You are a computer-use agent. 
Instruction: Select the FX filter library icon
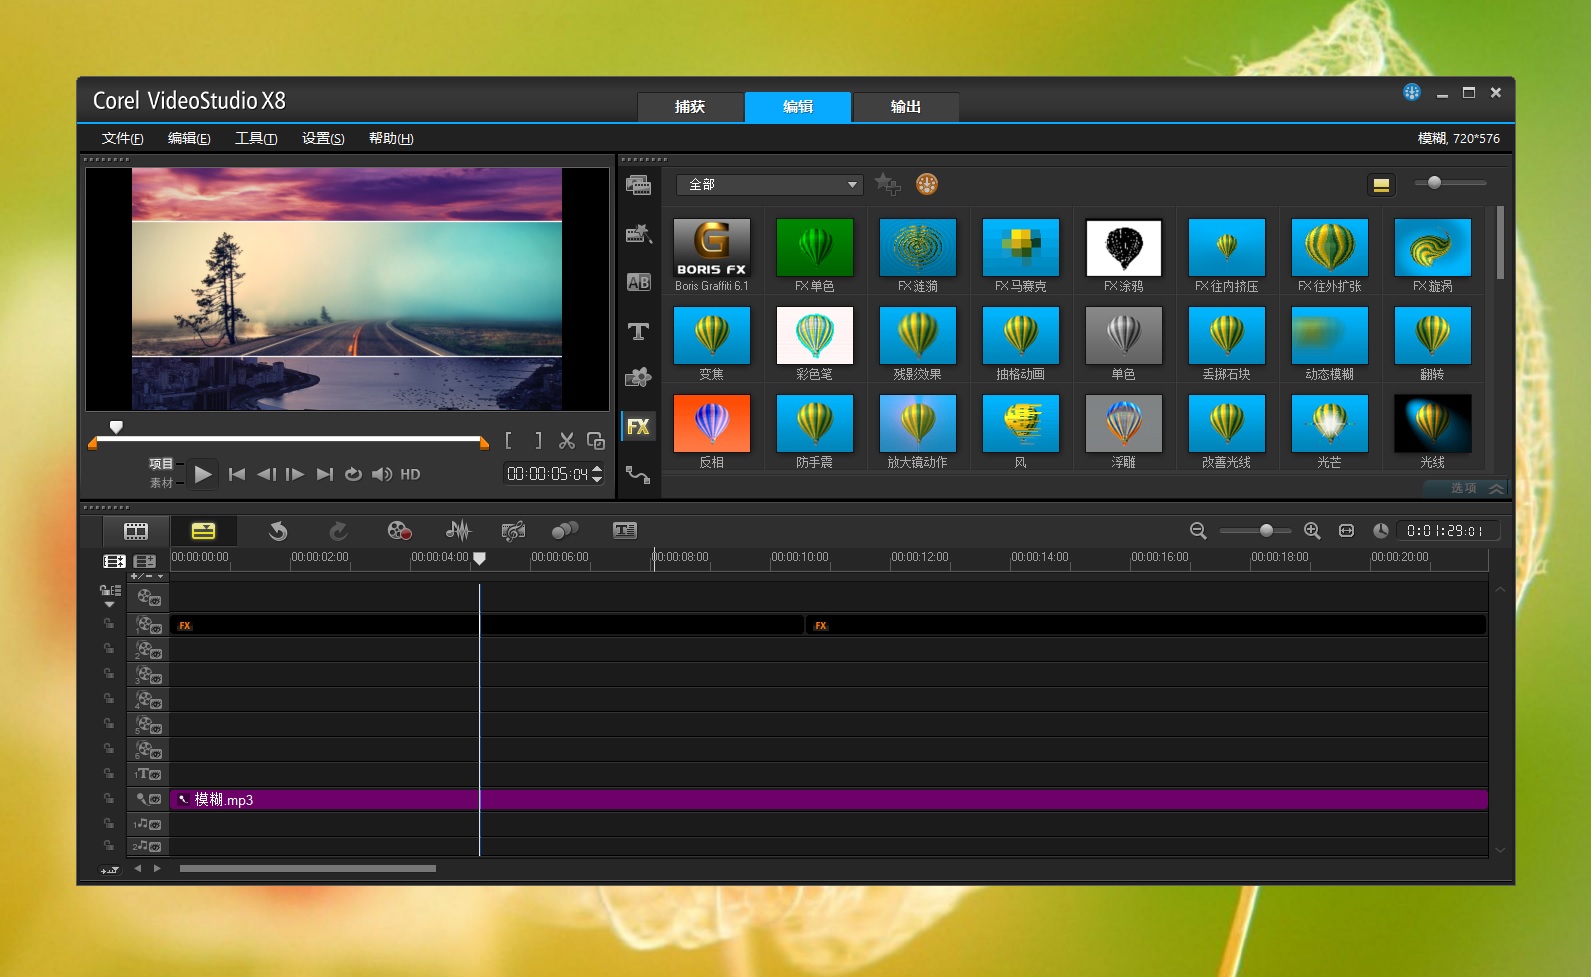point(638,427)
